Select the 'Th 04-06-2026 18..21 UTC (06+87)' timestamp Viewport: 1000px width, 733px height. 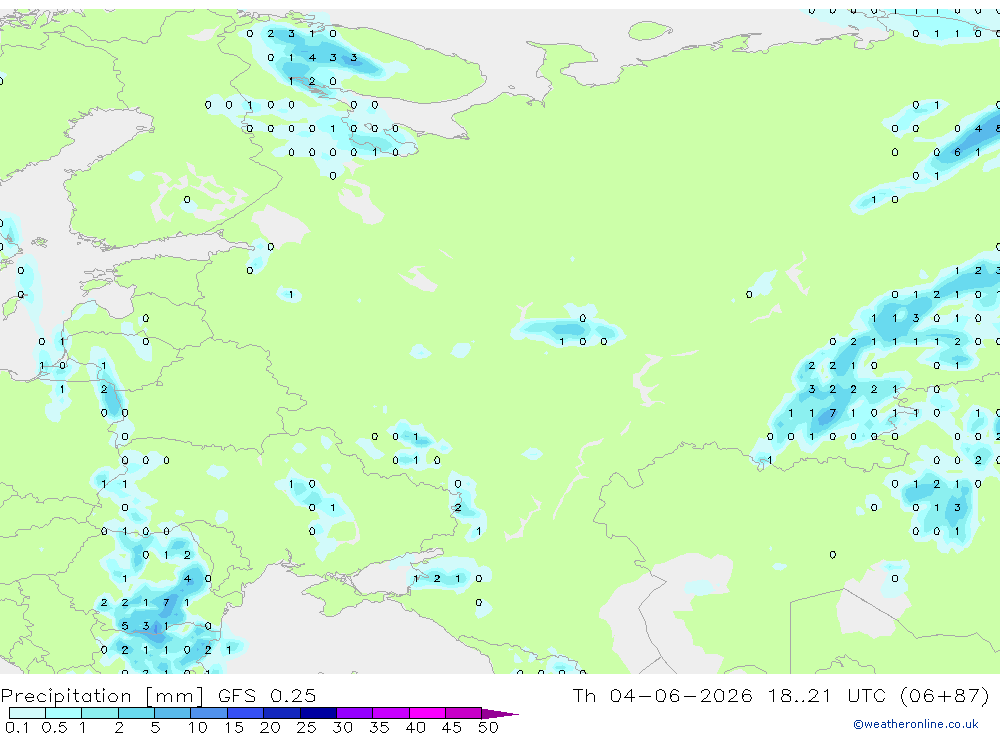[x=781, y=695]
